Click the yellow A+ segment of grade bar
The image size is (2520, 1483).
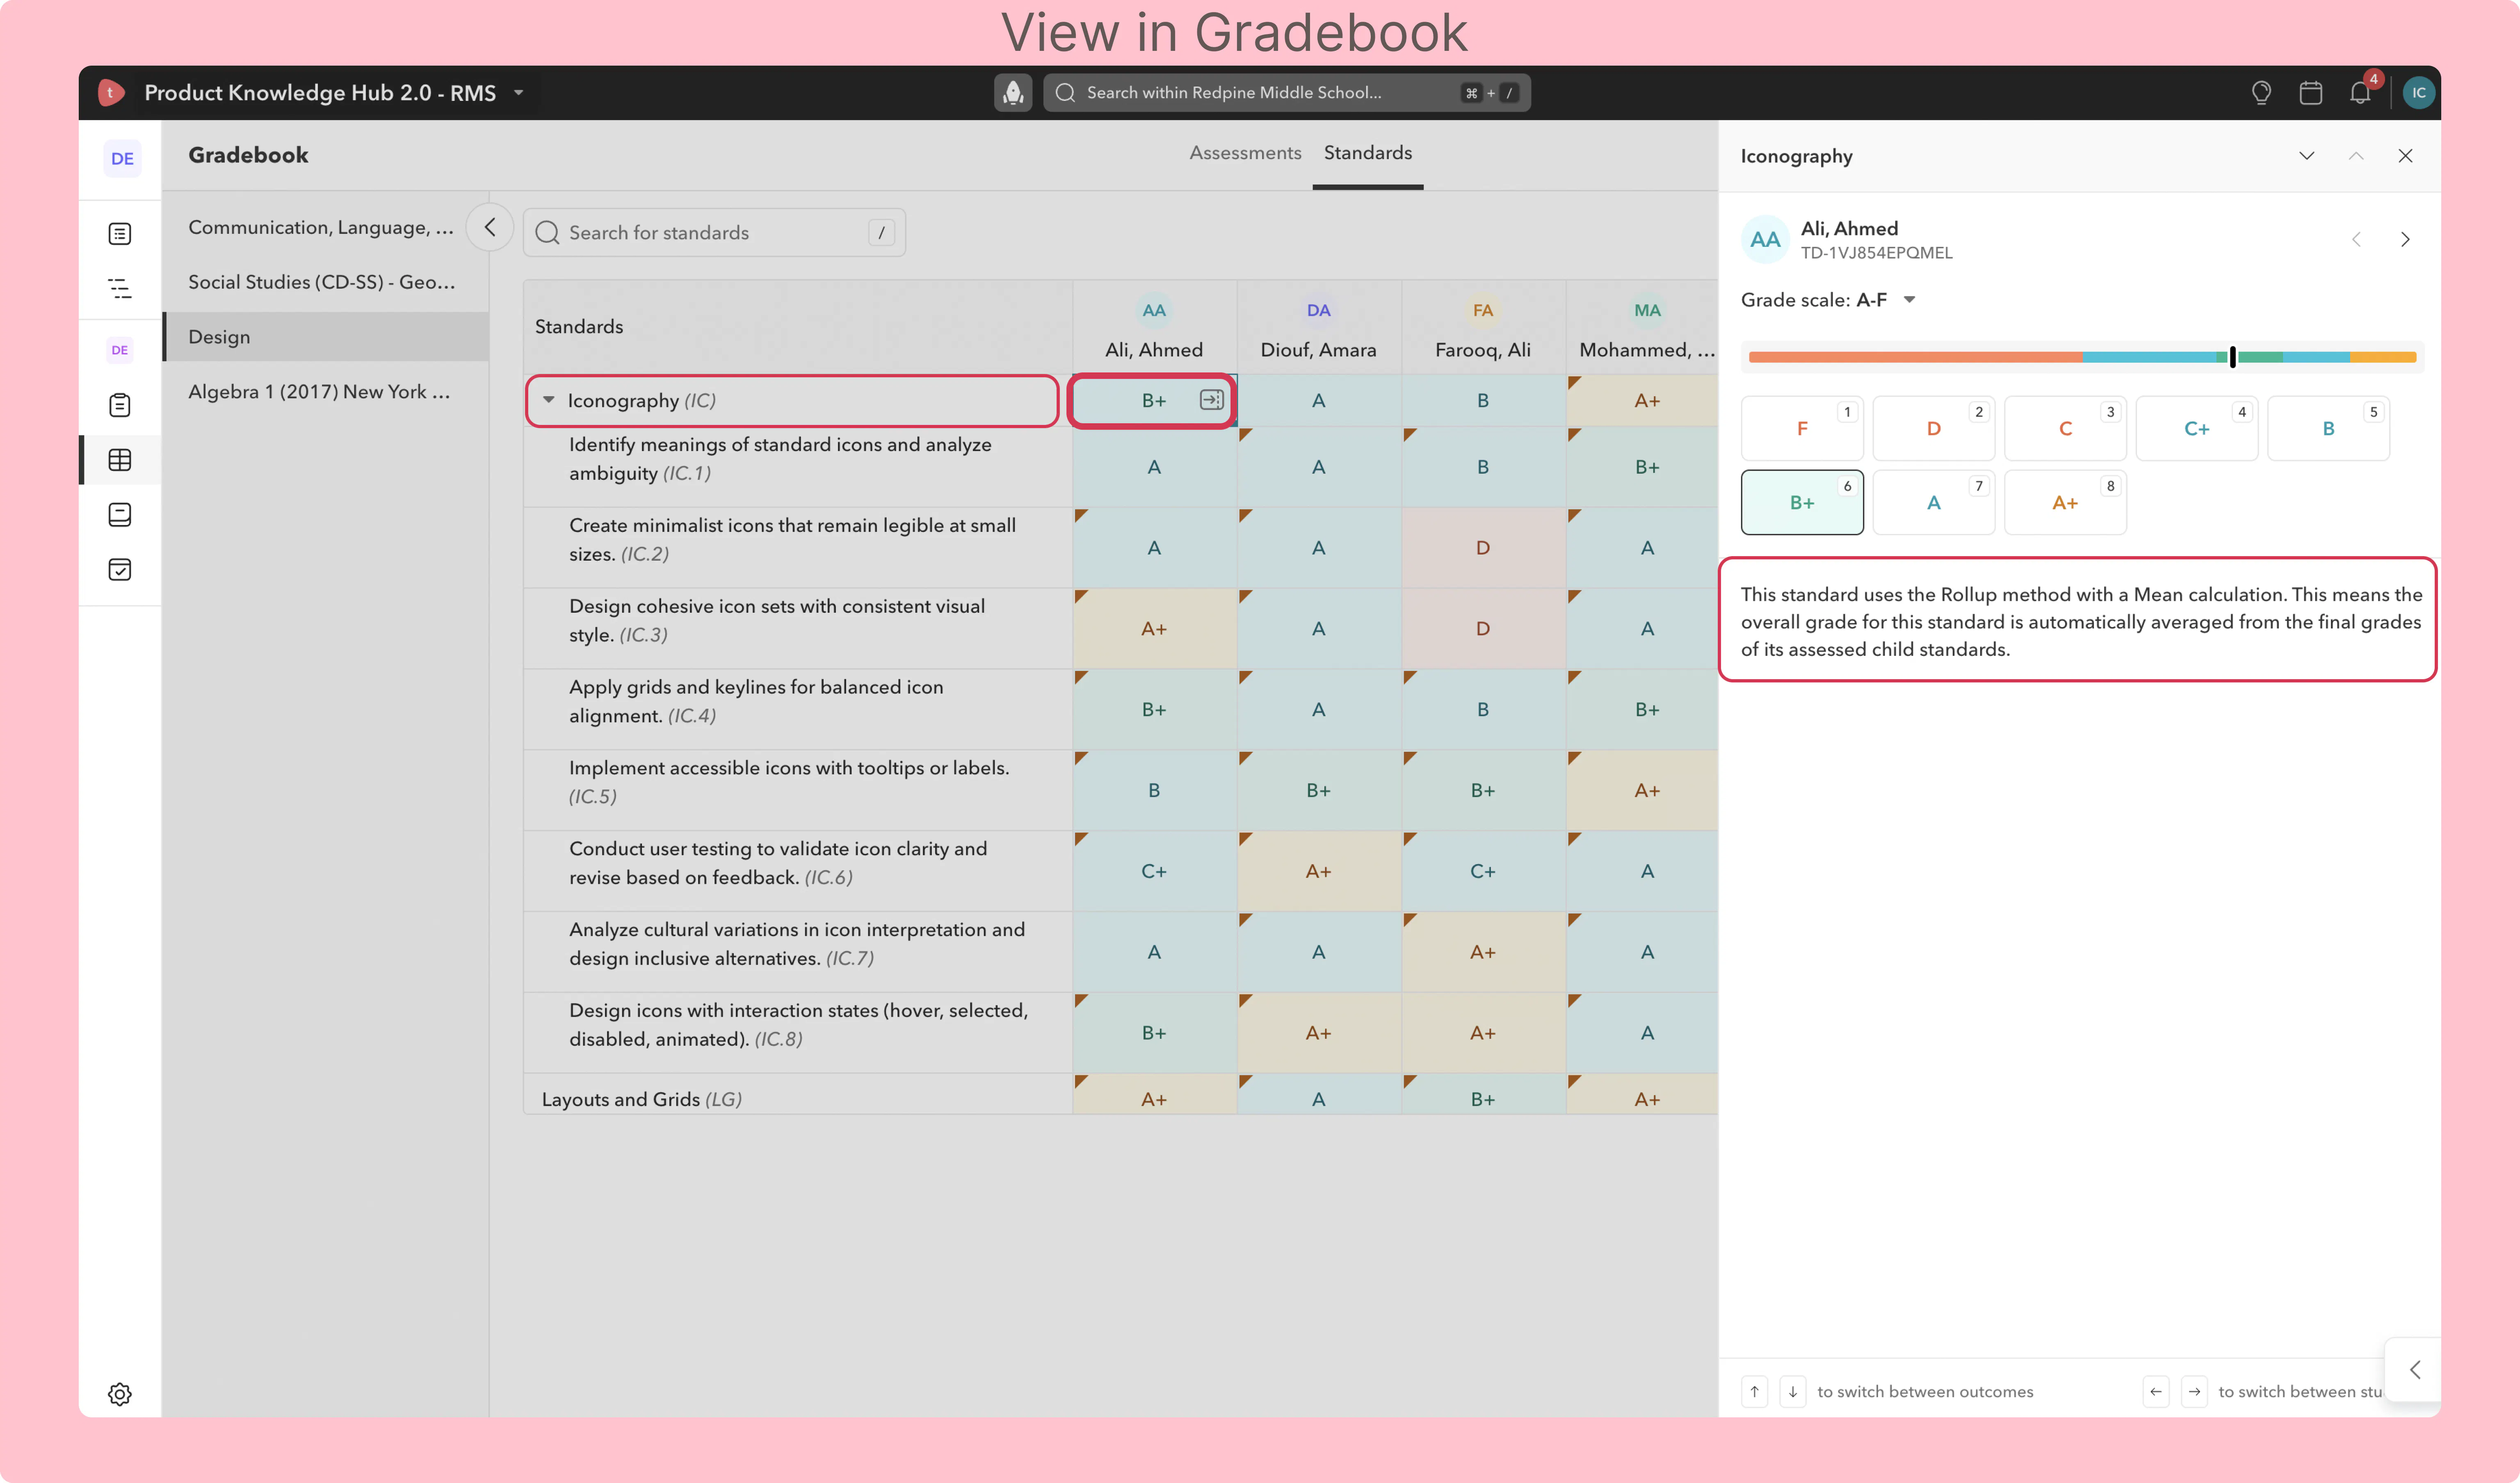pyautogui.click(x=2382, y=357)
